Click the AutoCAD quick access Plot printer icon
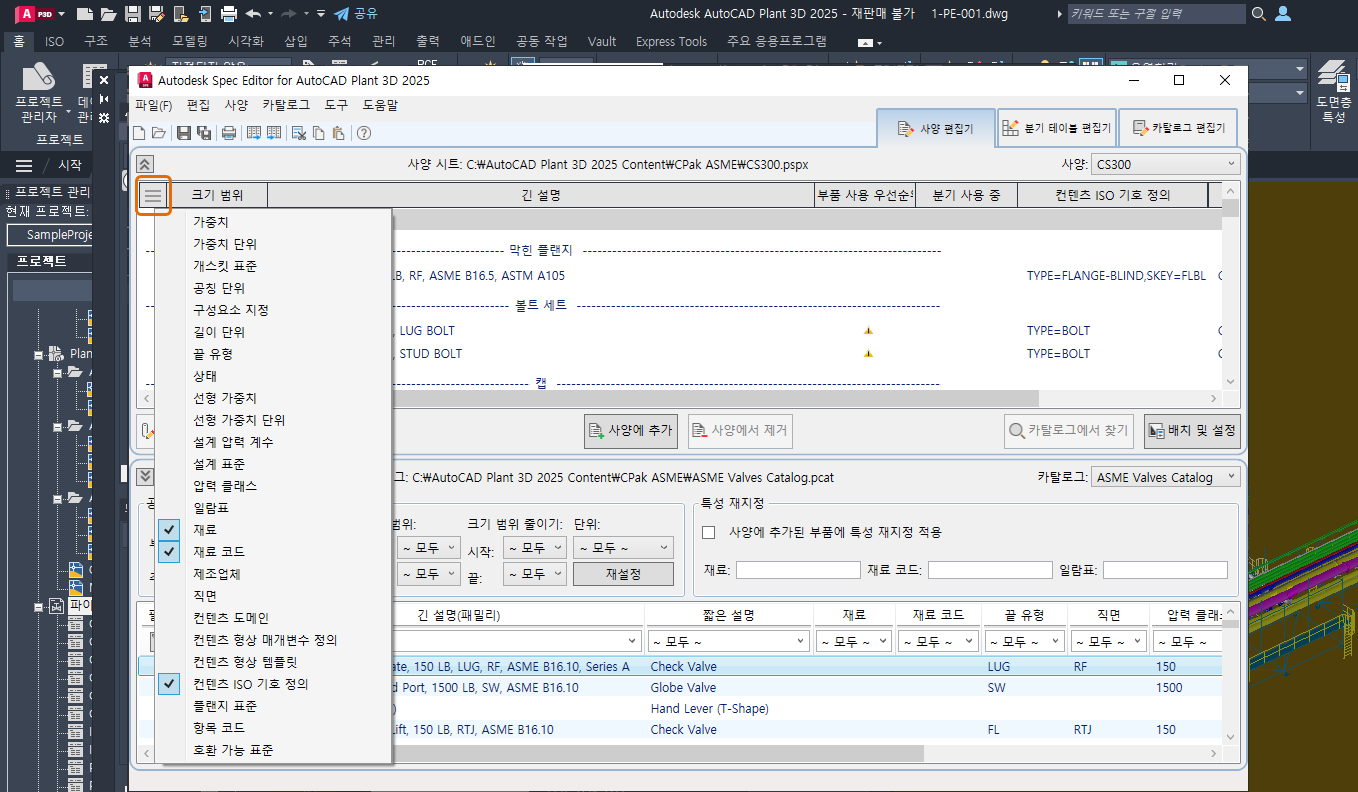This screenshot has width=1358, height=792. (228, 14)
